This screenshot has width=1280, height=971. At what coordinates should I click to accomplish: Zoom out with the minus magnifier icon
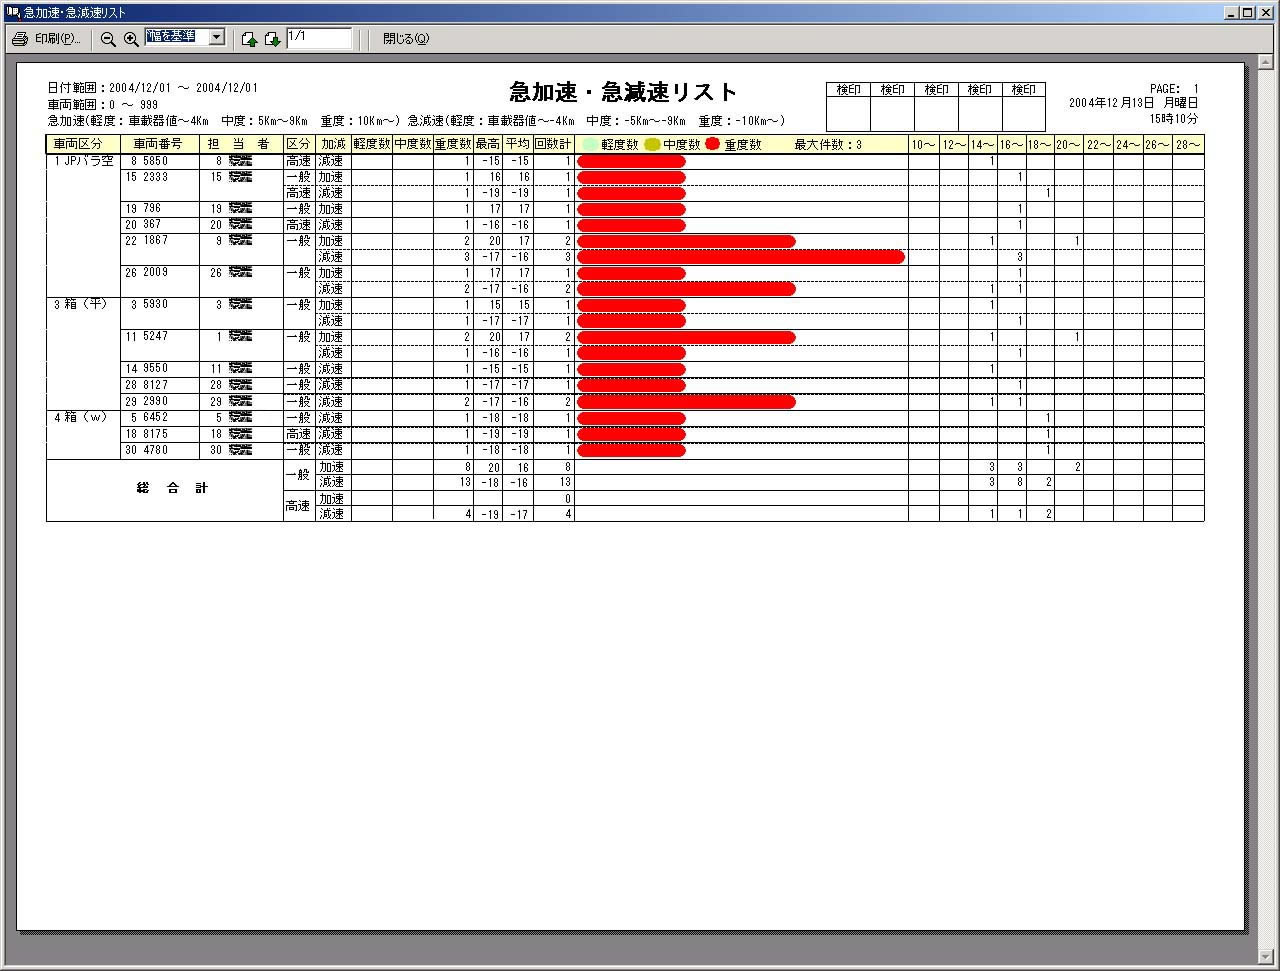click(x=108, y=39)
